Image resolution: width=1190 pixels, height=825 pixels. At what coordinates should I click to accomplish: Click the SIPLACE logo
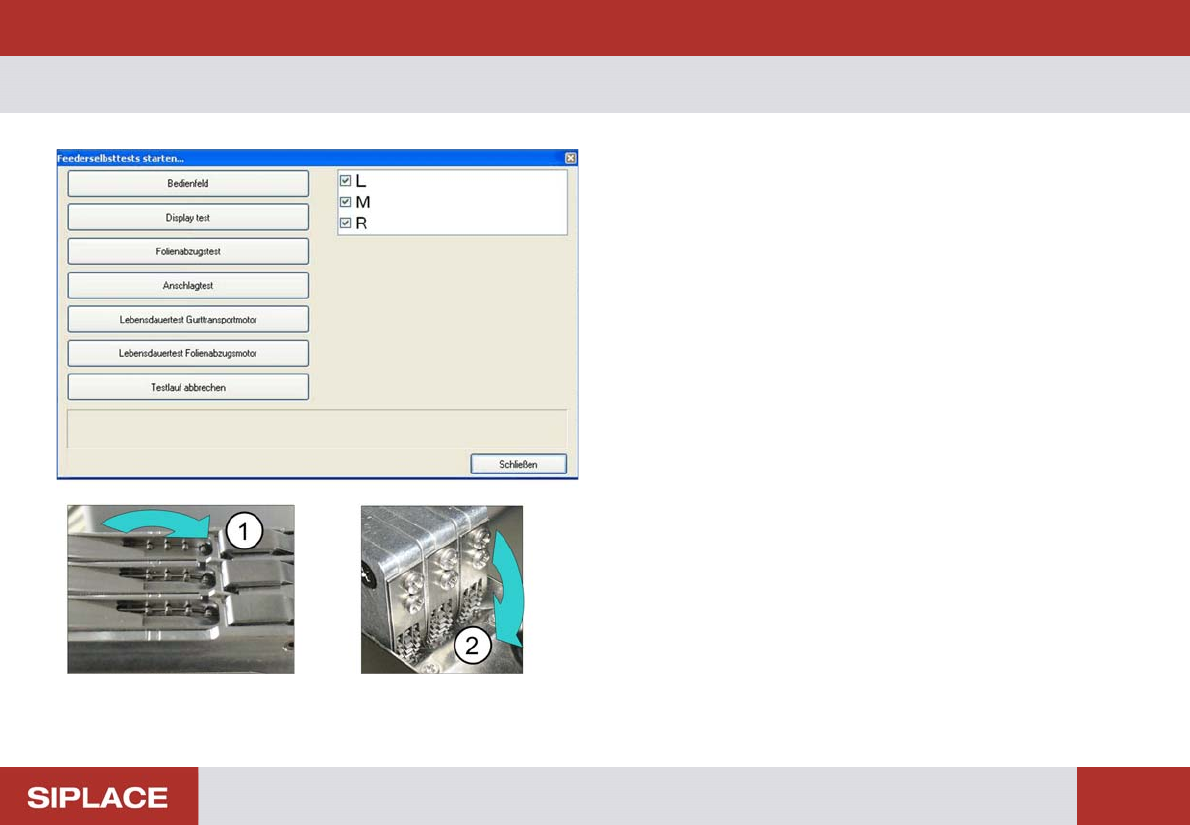click(98, 797)
